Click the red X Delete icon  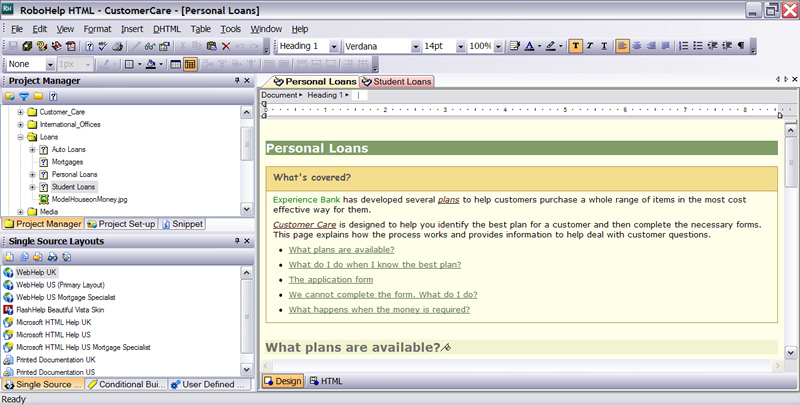pos(226,46)
